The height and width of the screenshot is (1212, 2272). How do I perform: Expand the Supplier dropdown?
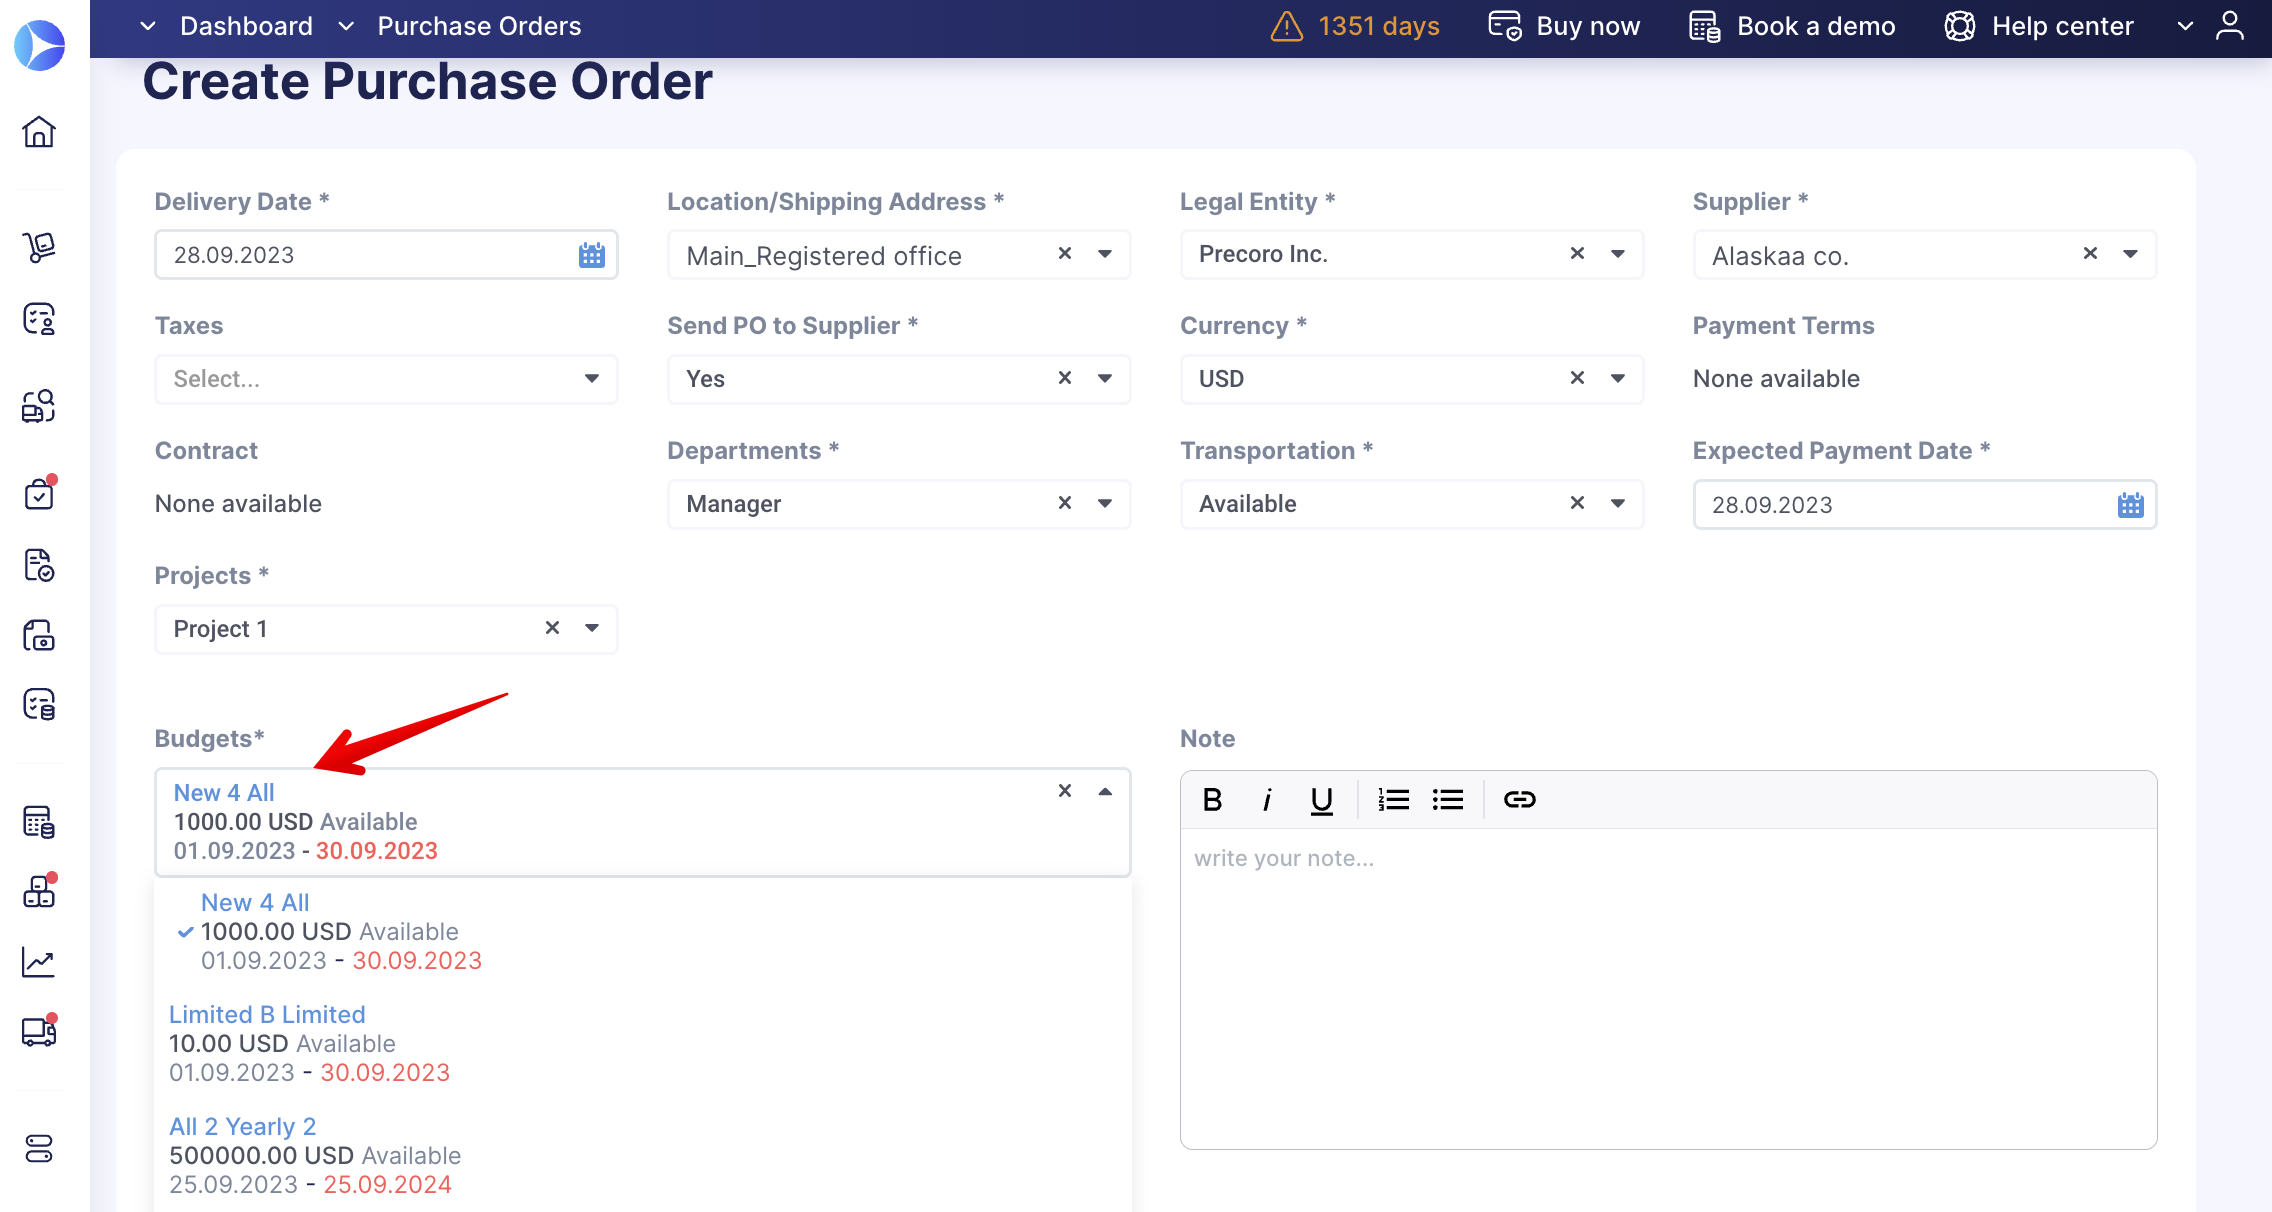point(2131,254)
